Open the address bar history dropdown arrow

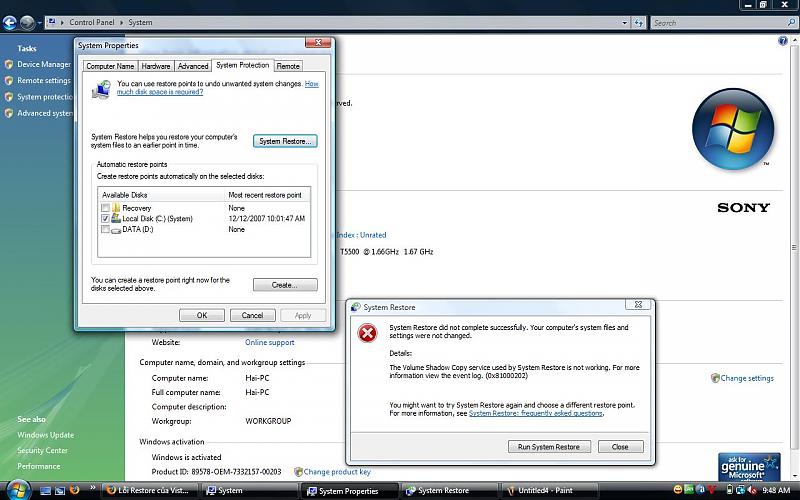click(x=624, y=22)
